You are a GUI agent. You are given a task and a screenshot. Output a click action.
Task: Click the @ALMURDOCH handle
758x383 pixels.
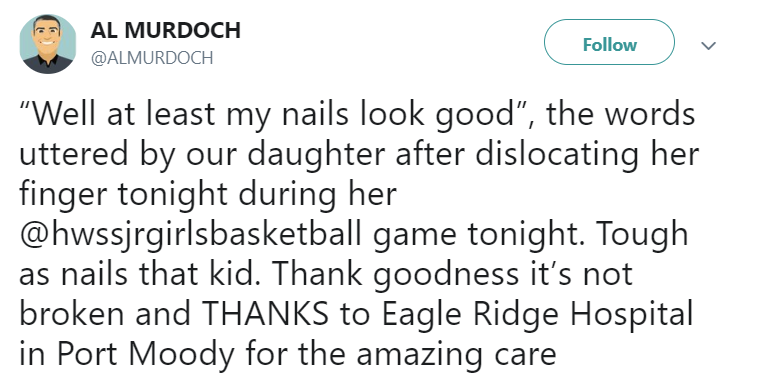coord(152,58)
